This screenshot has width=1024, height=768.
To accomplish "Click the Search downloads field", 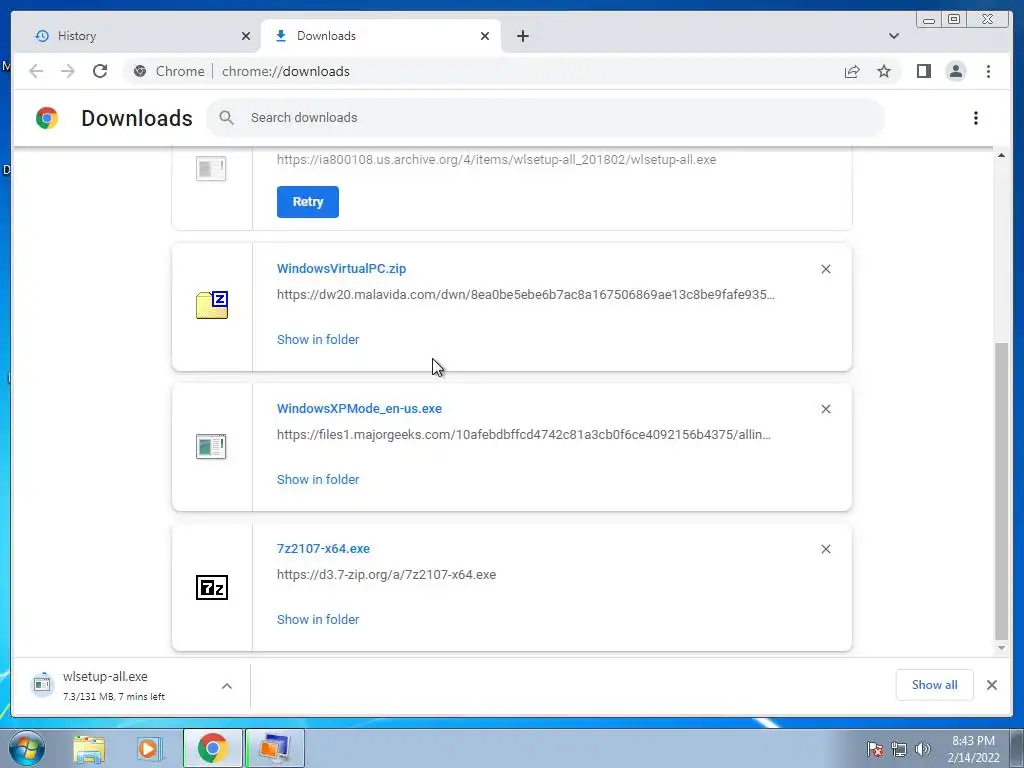I will tap(545, 118).
